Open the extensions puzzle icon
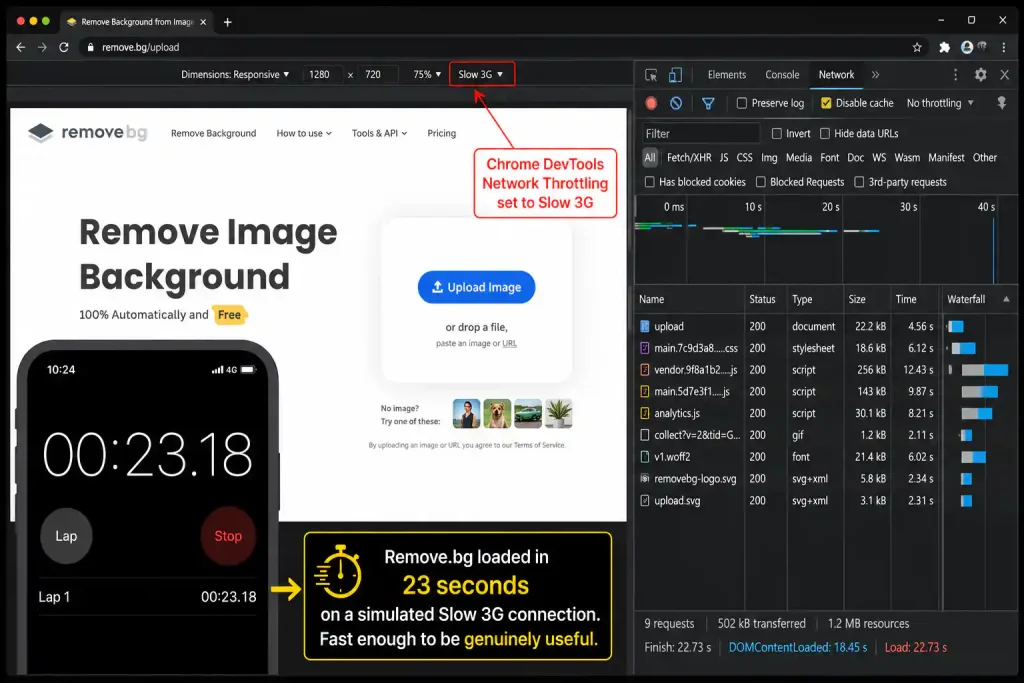The image size is (1024, 683). 944,47
